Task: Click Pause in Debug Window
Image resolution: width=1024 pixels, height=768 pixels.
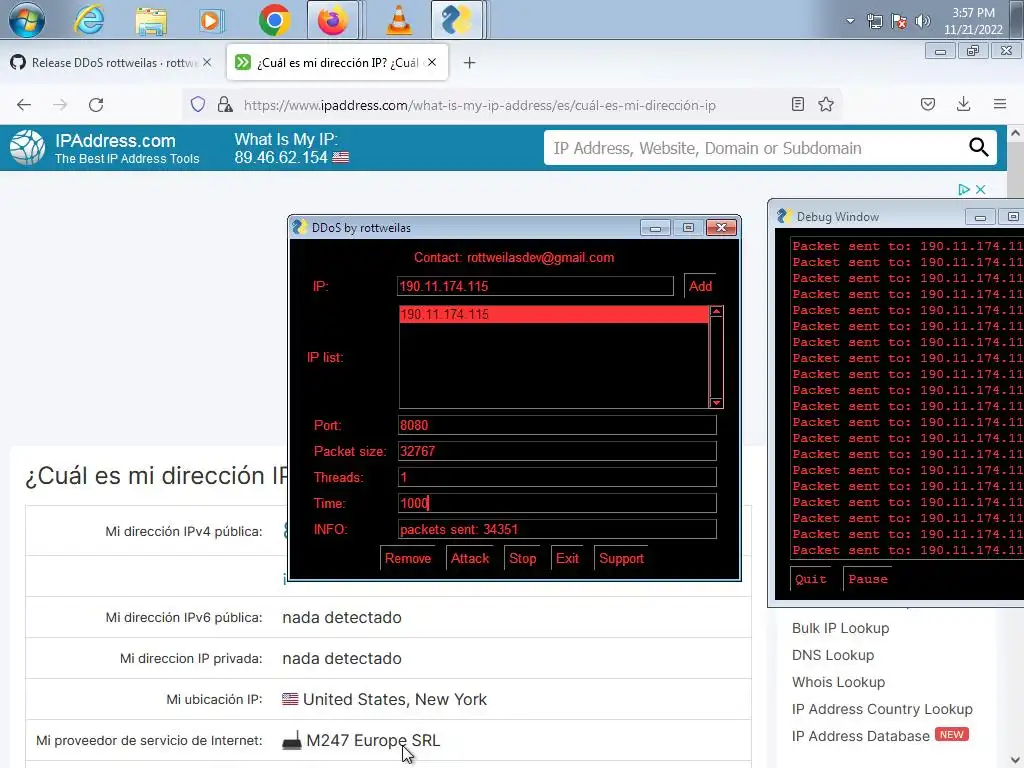Action: [x=868, y=579]
